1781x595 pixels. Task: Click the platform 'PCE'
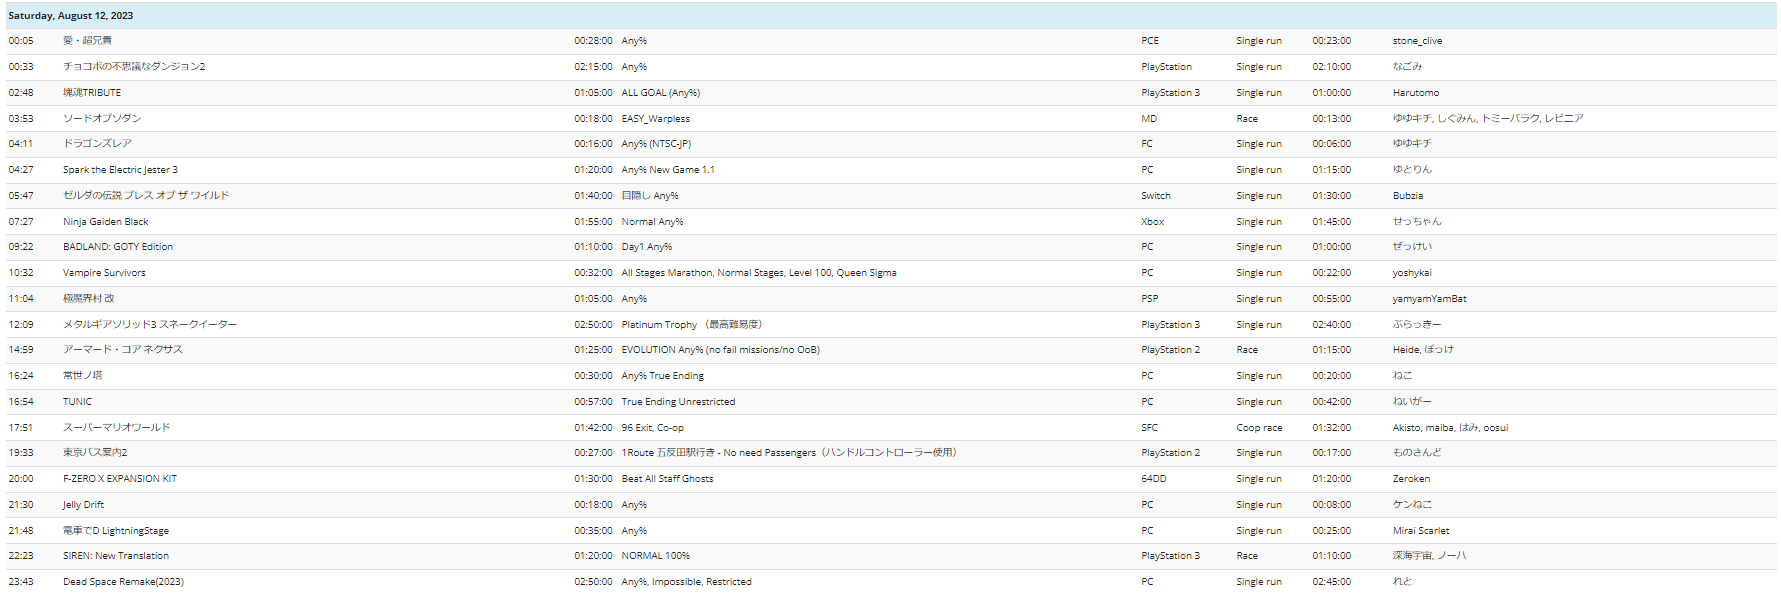pyautogui.click(x=1150, y=41)
